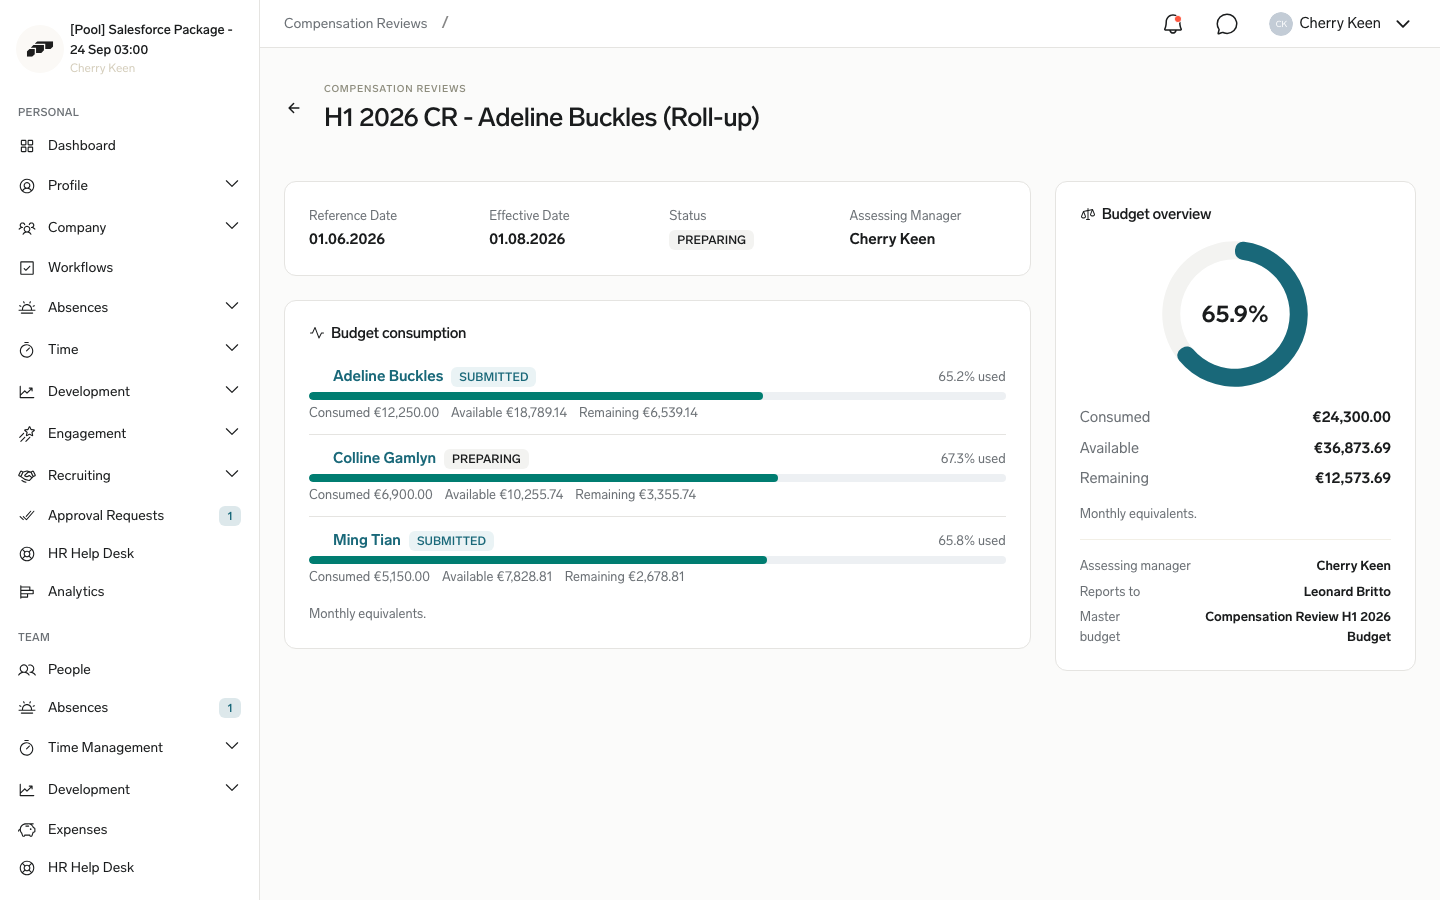1440x900 pixels.
Task: Expand the Team Time Management chevron
Action: click(x=232, y=747)
